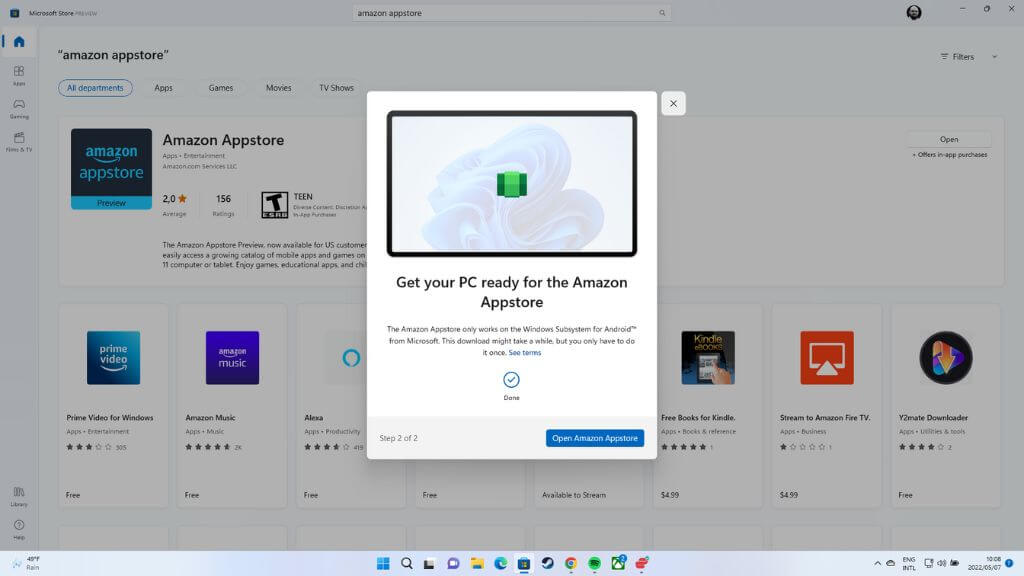Open Home in the Store sidebar
Image resolution: width=1024 pixels, height=576 pixels.
[x=19, y=42]
